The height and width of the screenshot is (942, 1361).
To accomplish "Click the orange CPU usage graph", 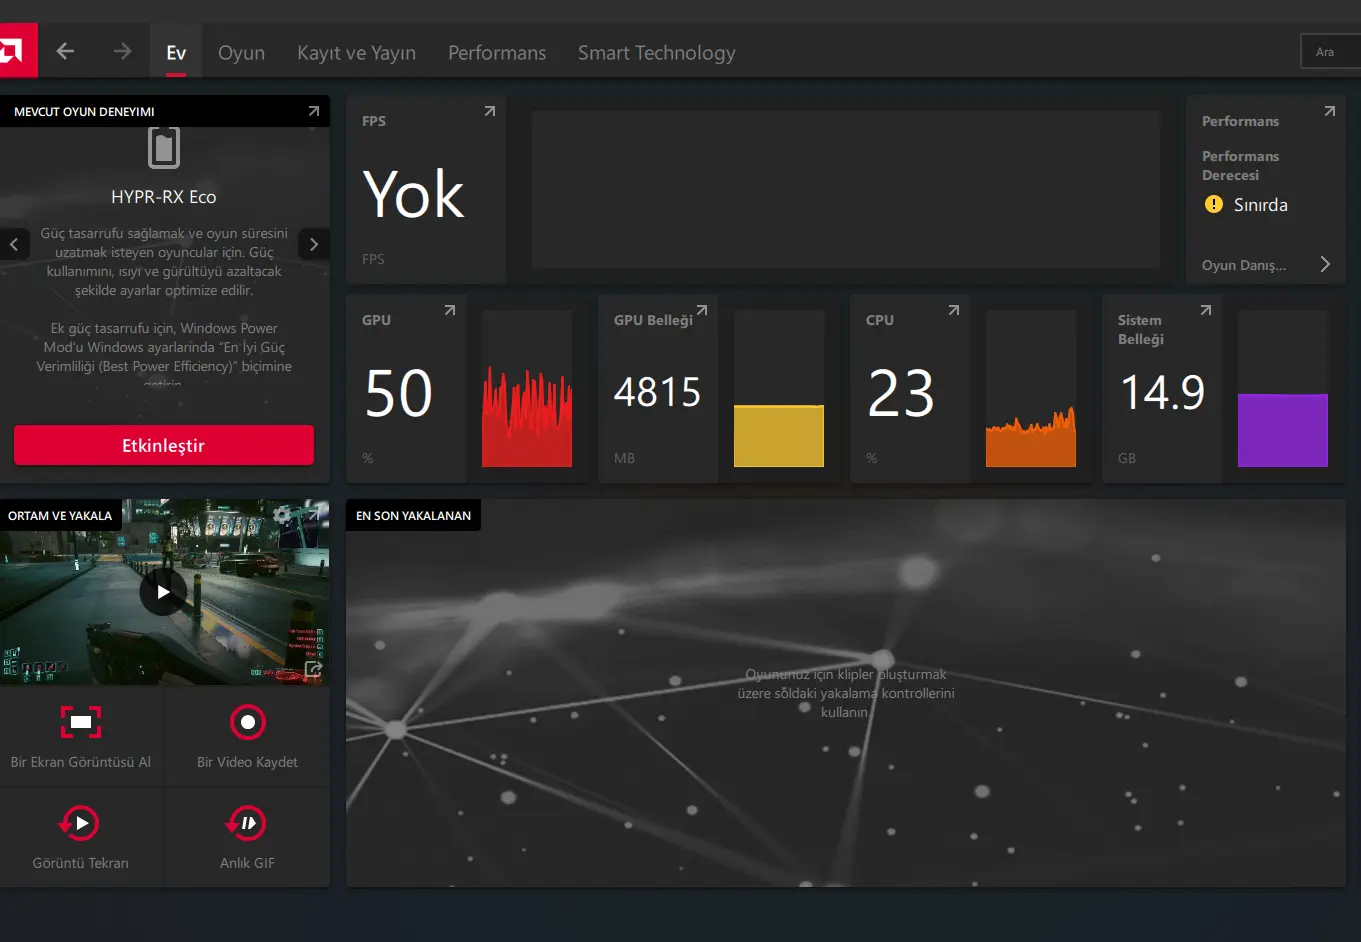I will (x=1031, y=438).
